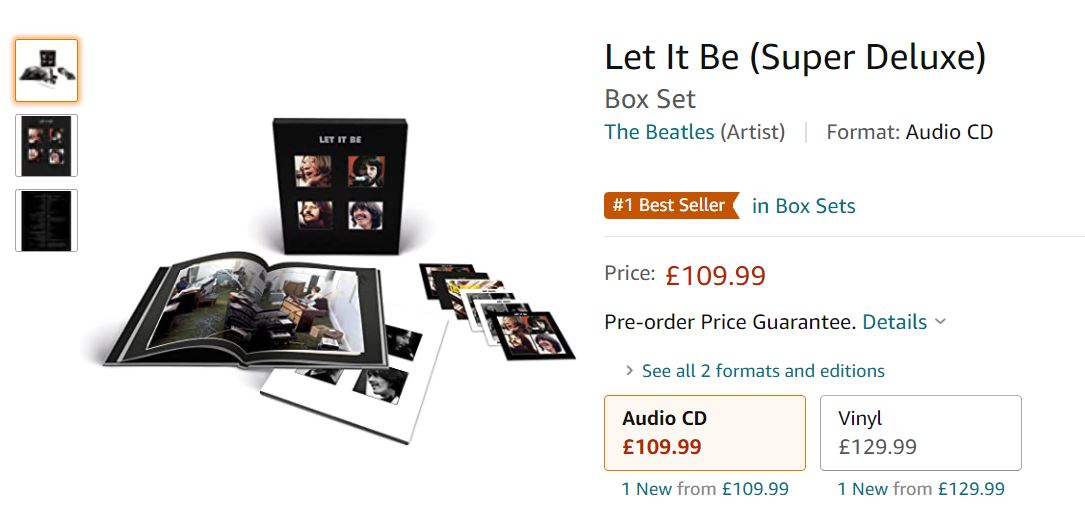1085x522 pixels.
Task: Click the product title 'Let It Be (Super Deluxe)'
Action: point(795,57)
